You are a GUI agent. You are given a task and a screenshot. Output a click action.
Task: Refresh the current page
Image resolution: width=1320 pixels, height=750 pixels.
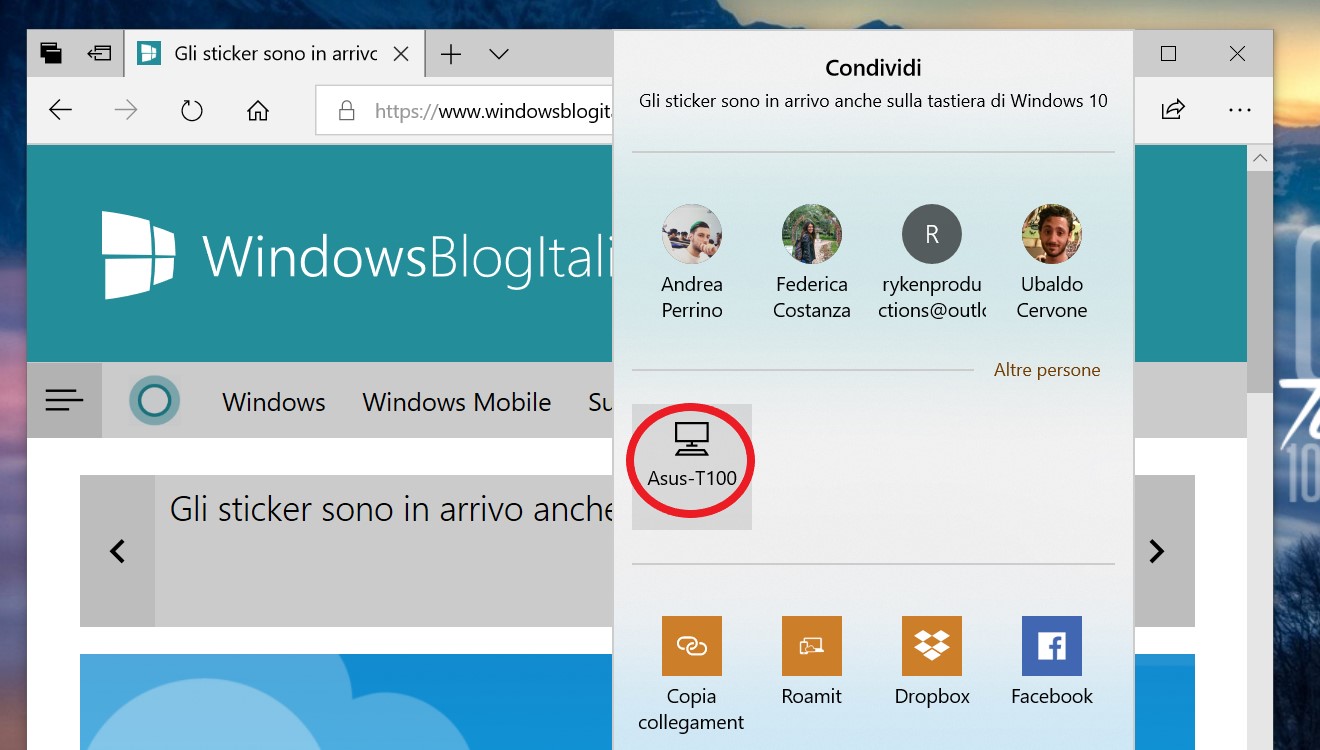(192, 110)
